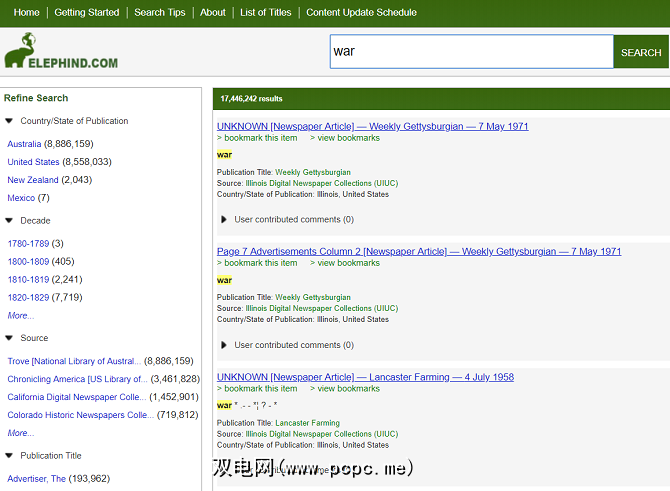The width and height of the screenshot is (670, 491).
Task: Open Content Update Schedule page
Action: 361,12
